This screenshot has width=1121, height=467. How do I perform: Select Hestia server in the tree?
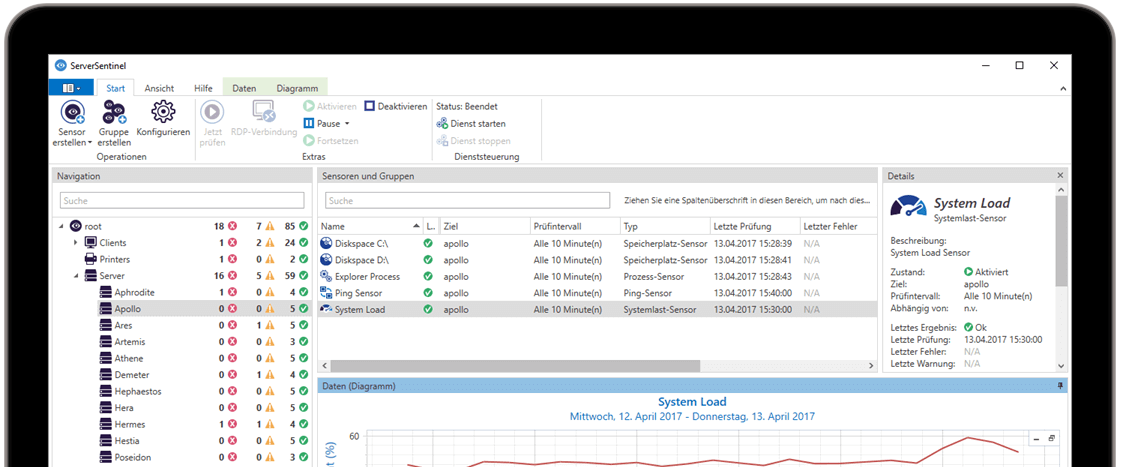coord(127,441)
